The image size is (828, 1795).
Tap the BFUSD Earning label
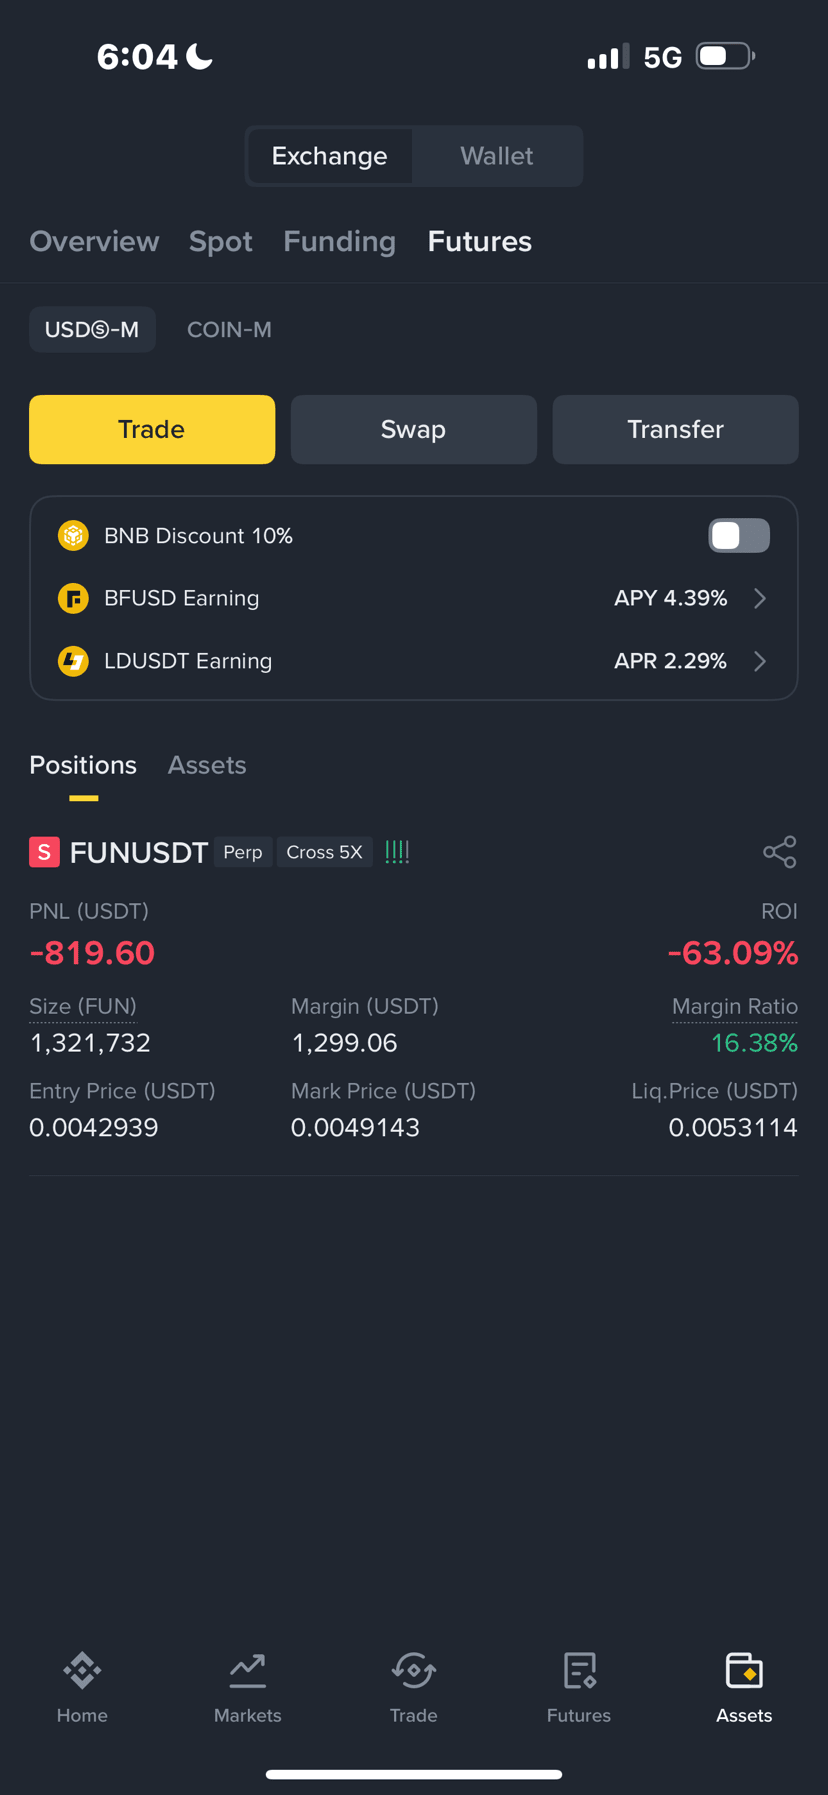[x=182, y=598]
